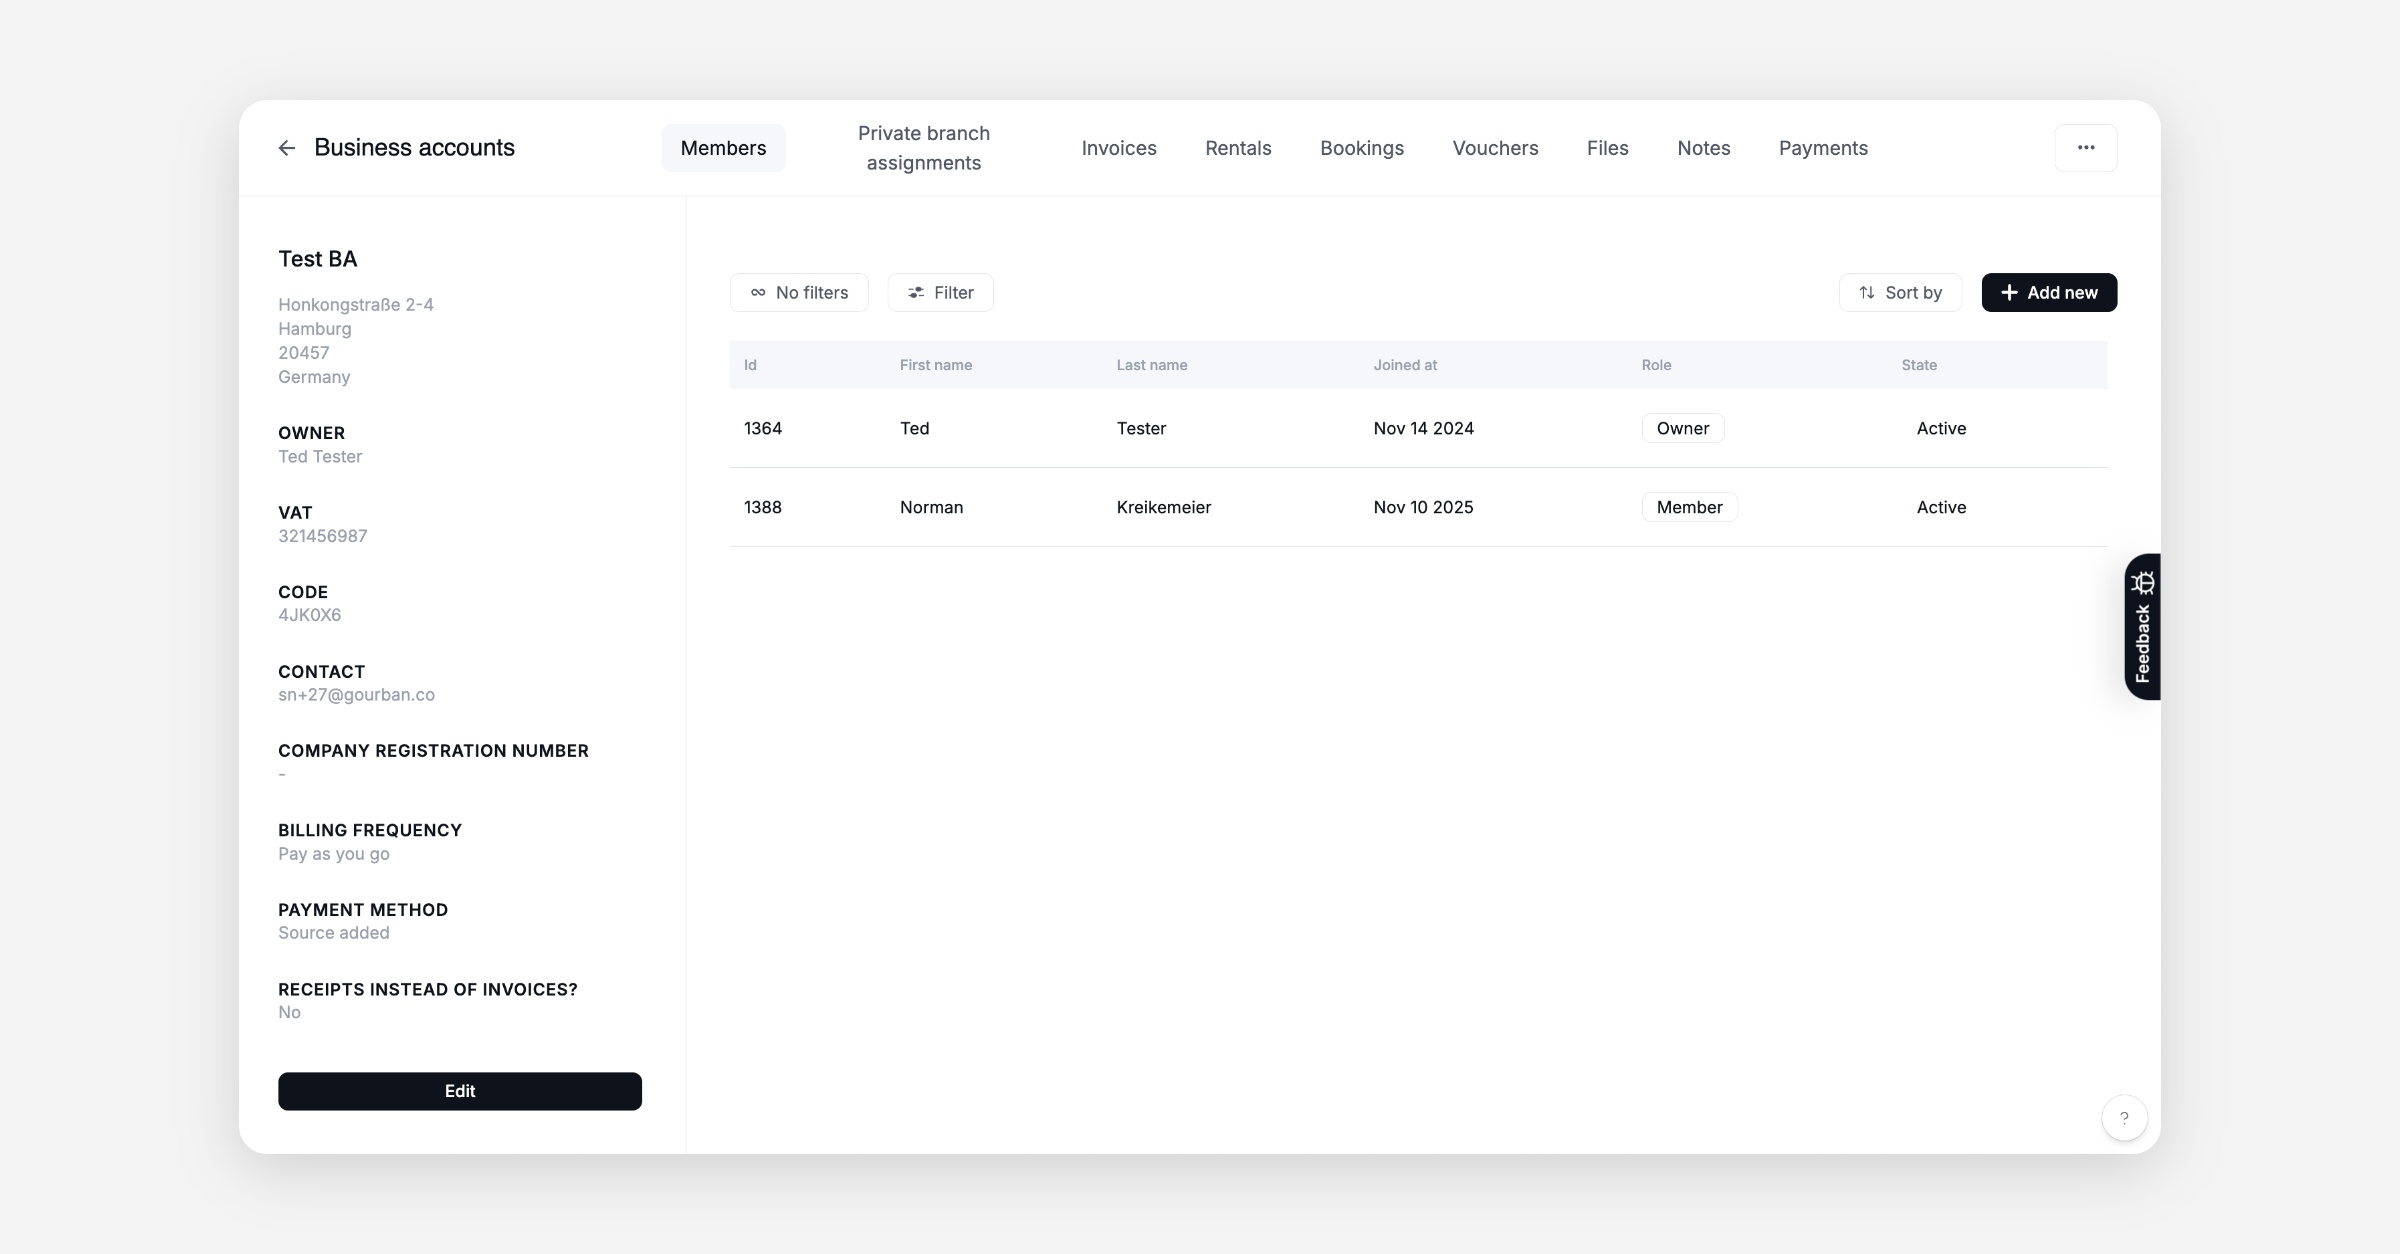Click Add new member button
2400x1254 pixels.
2049,293
